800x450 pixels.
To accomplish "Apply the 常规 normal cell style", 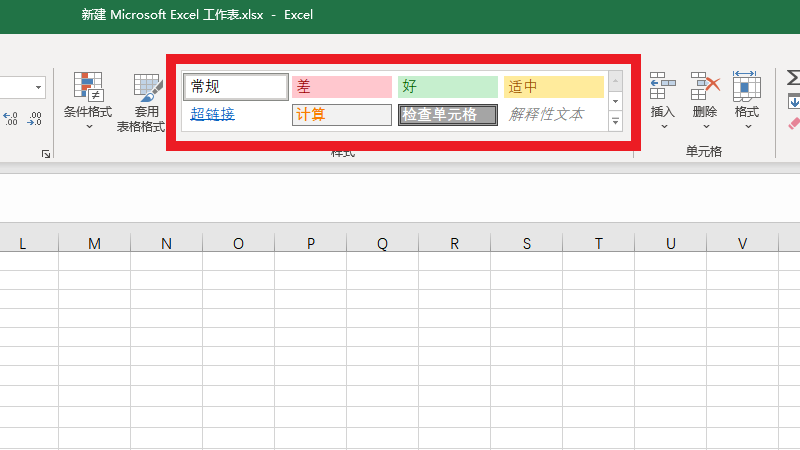I will click(x=236, y=87).
